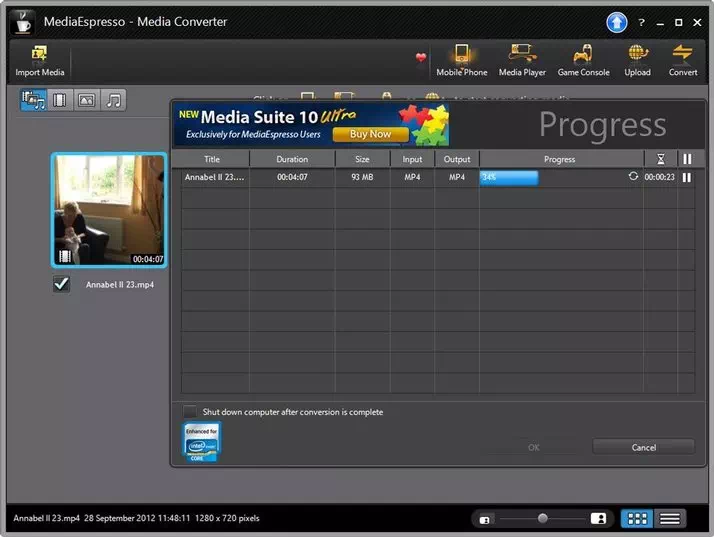Filter library to music only

[113, 100]
